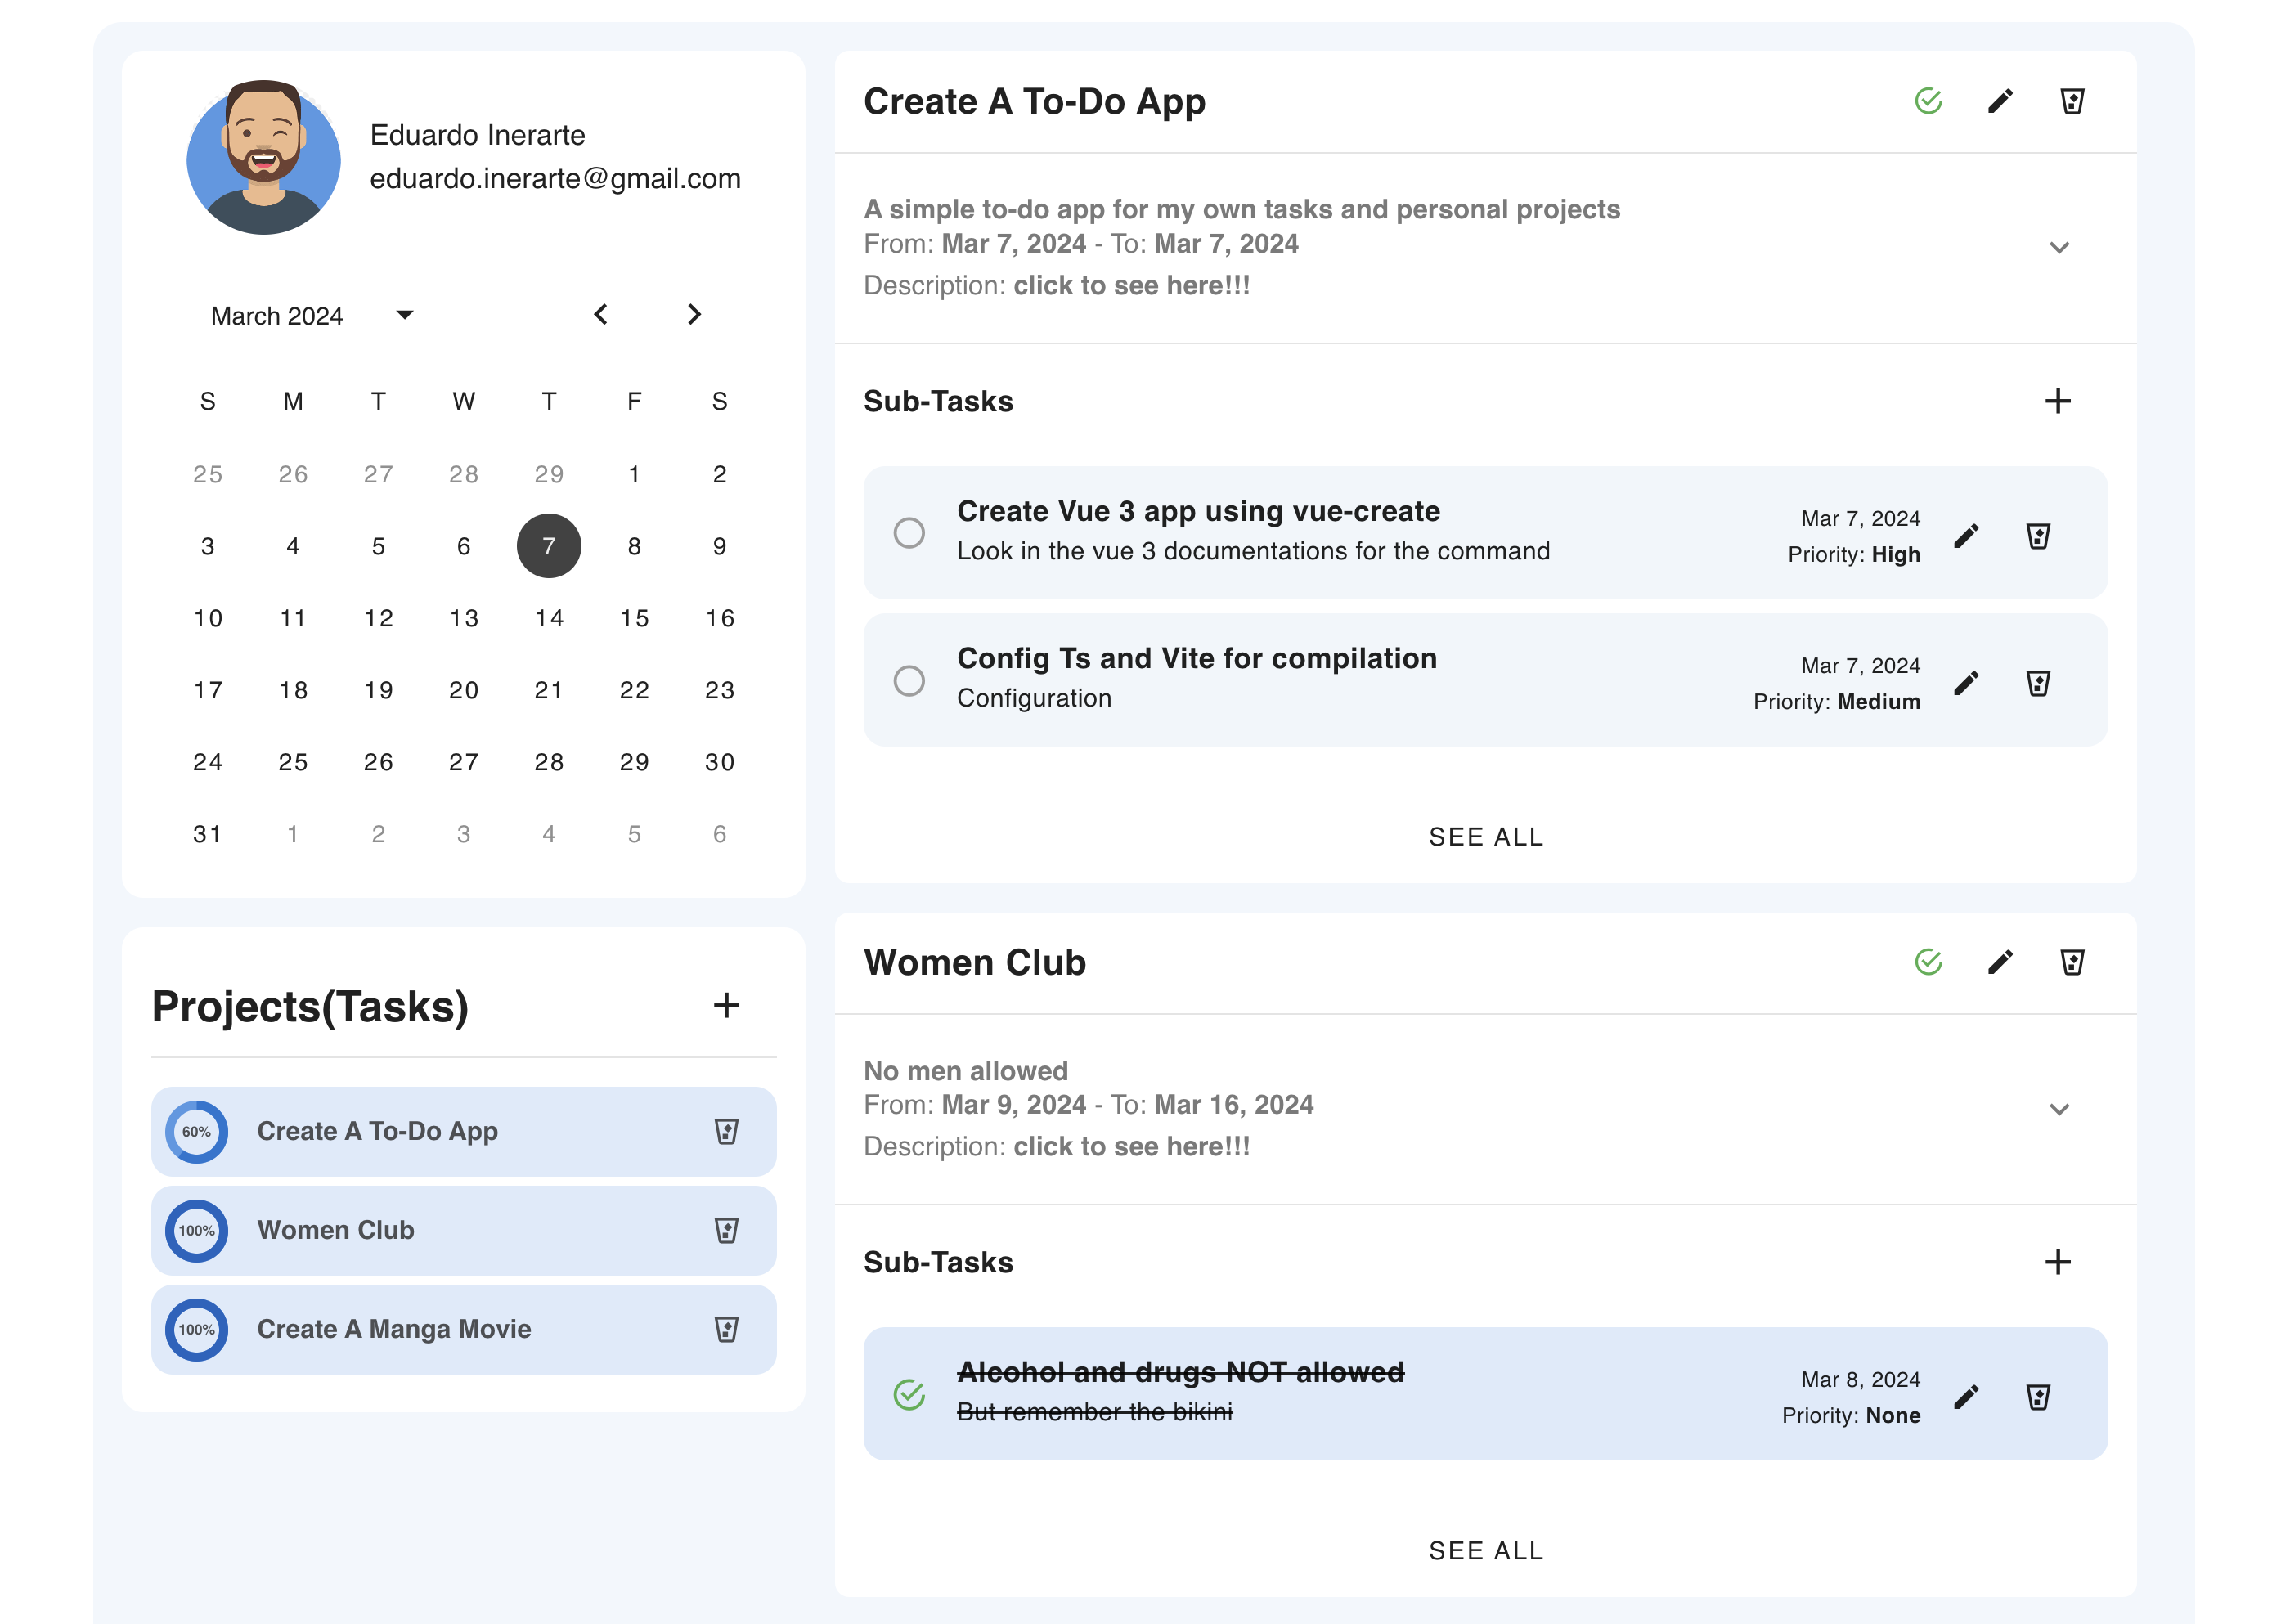The image size is (2272, 1624).
Task: Open the March 2024 month dropdown
Action: (x=404, y=315)
